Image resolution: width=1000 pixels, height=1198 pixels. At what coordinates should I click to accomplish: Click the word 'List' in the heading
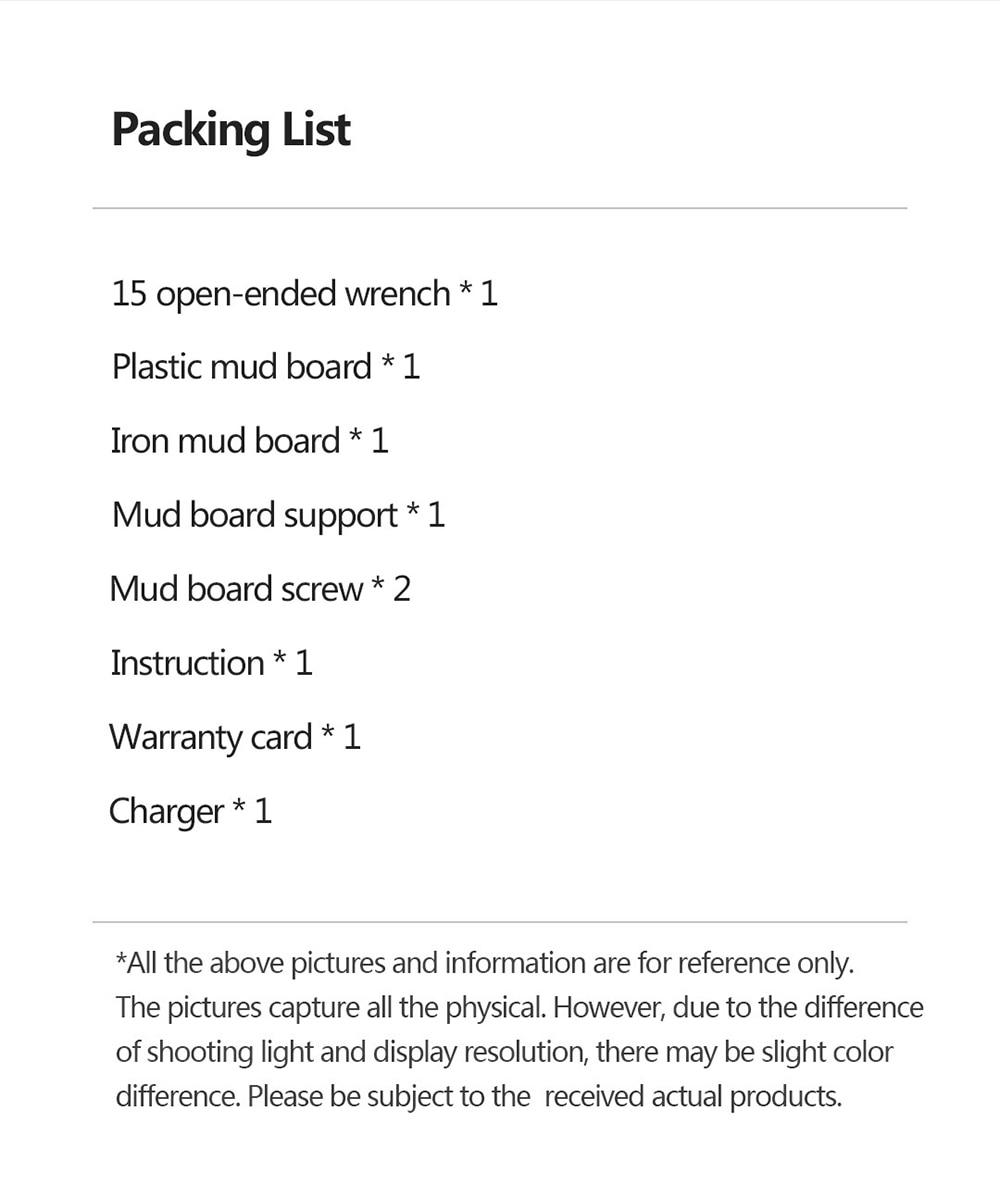pos(316,129)
